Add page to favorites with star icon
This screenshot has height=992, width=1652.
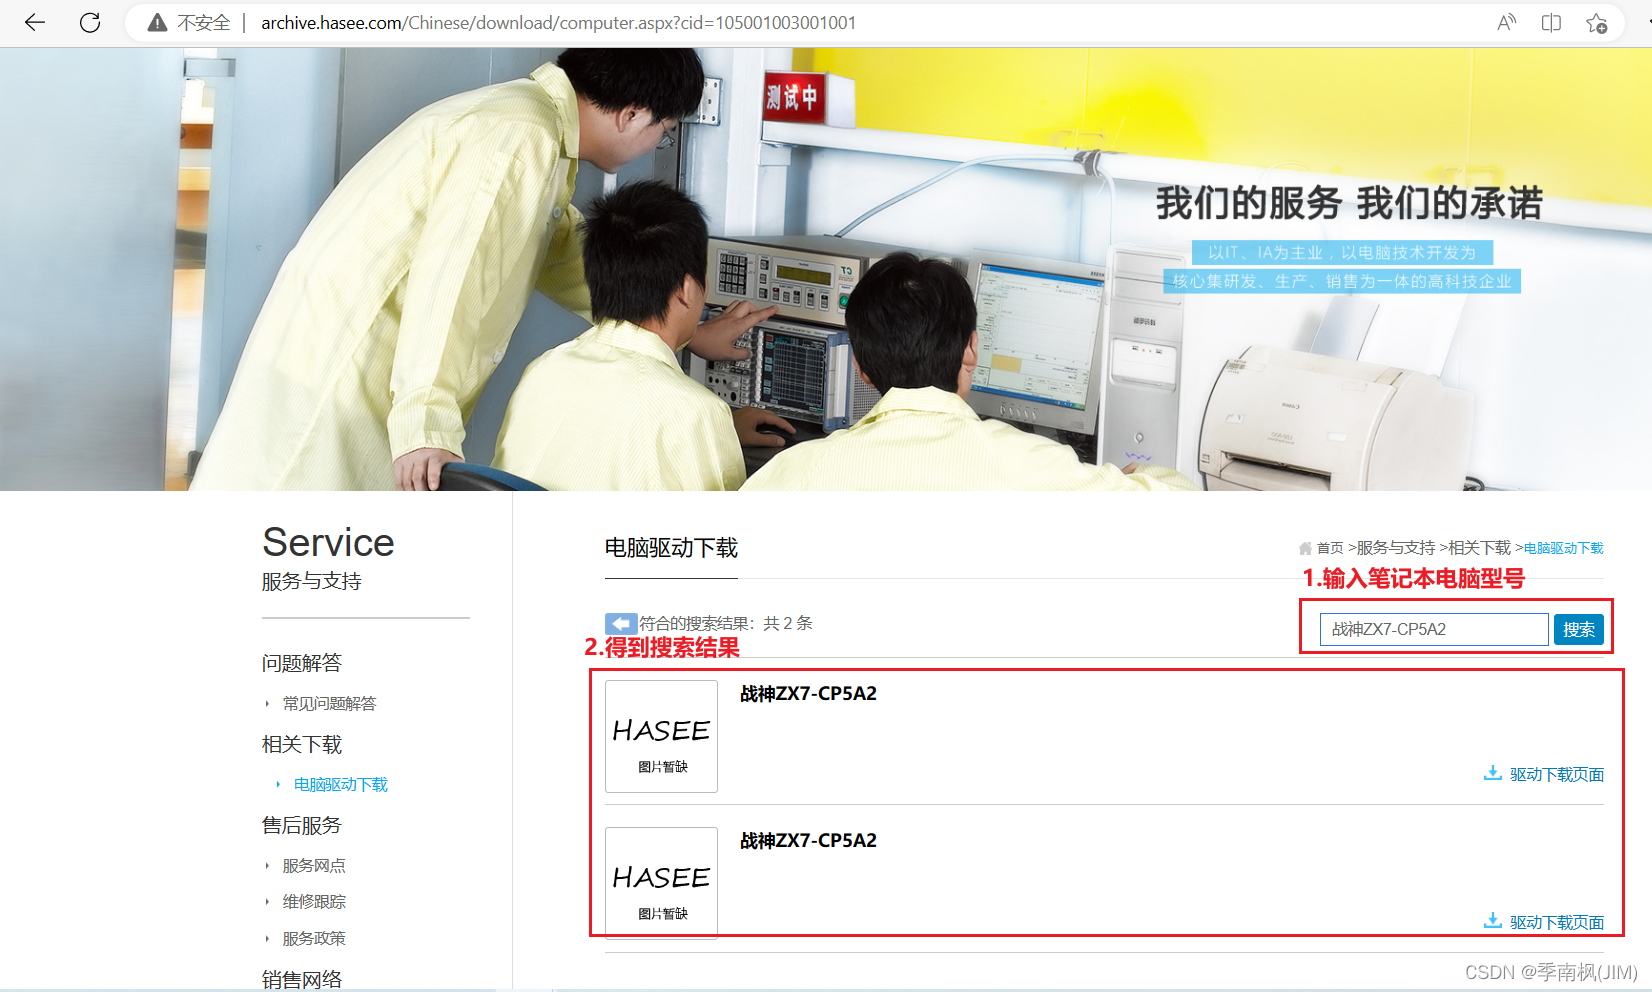pyautogui.click(x=1596, y=22)
